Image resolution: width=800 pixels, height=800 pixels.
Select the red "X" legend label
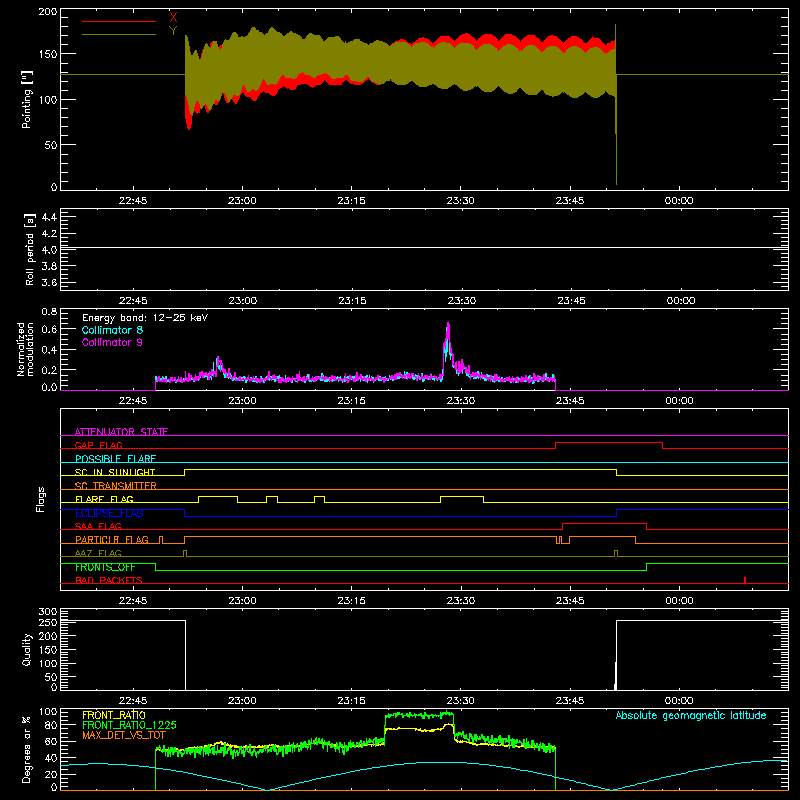(x=173, y=17)
